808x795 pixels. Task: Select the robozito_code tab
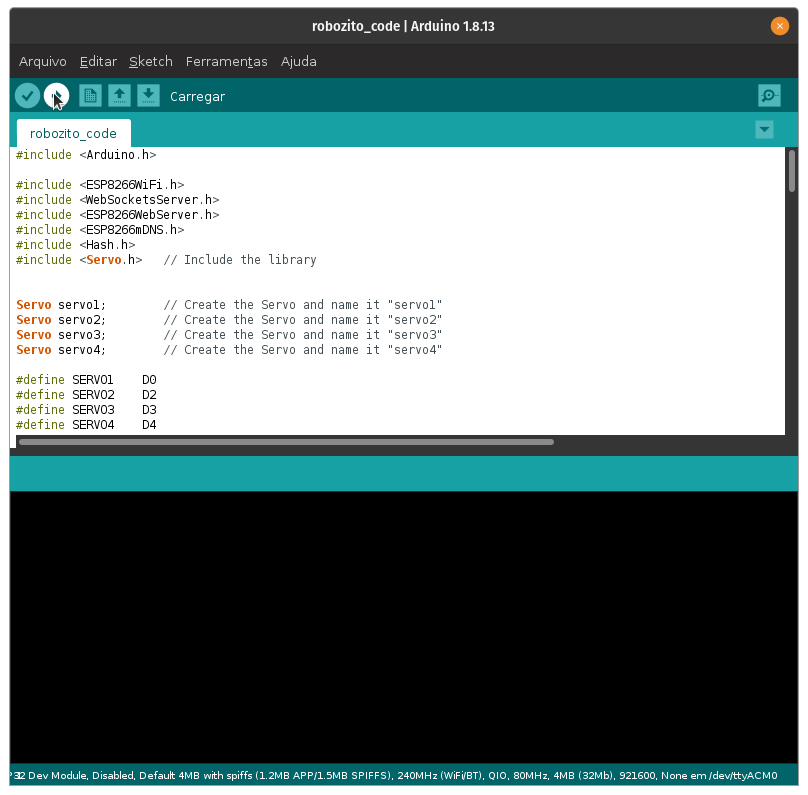tap(73, 133)
